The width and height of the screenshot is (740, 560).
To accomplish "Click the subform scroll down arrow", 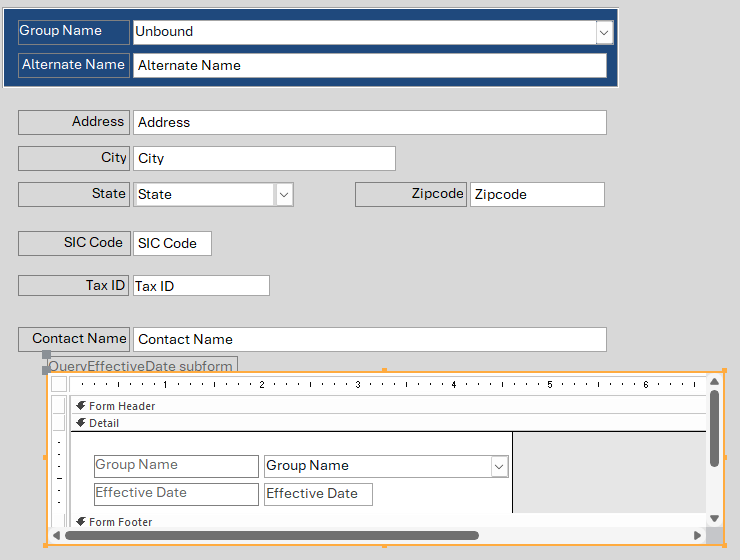I will coord(715,518).
